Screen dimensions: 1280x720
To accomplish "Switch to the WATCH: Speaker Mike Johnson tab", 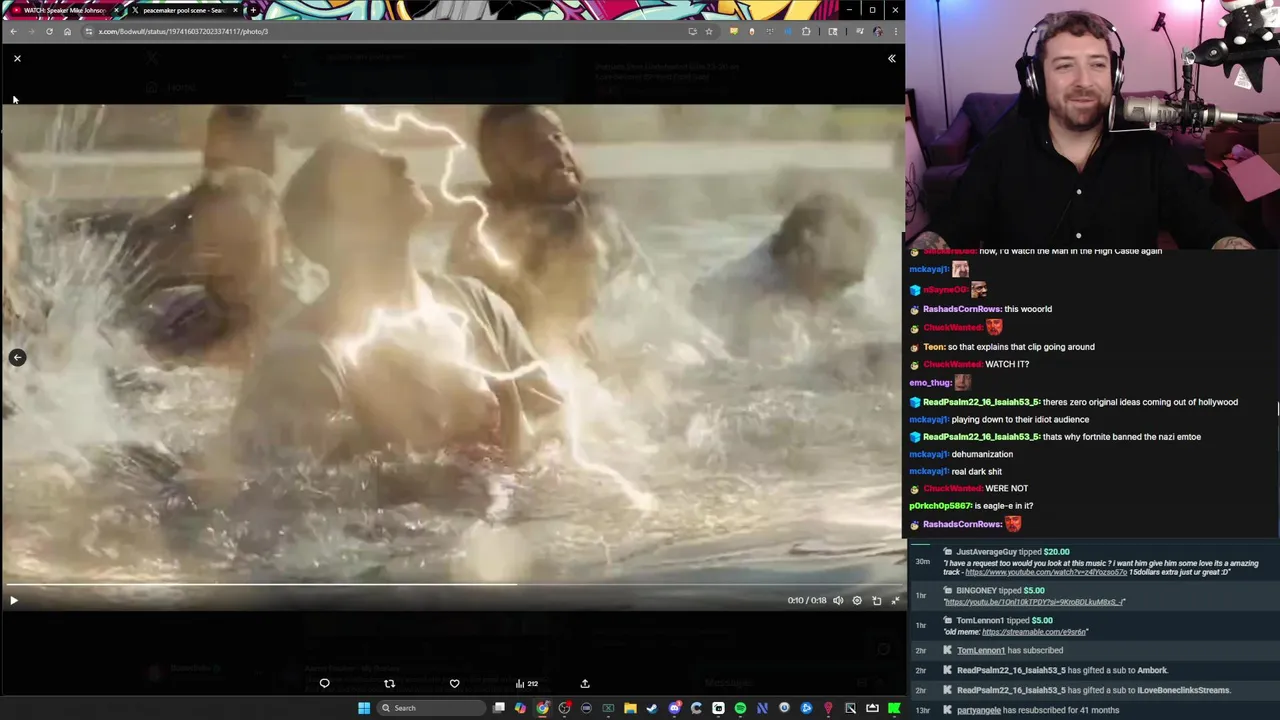I will [64, 10].
